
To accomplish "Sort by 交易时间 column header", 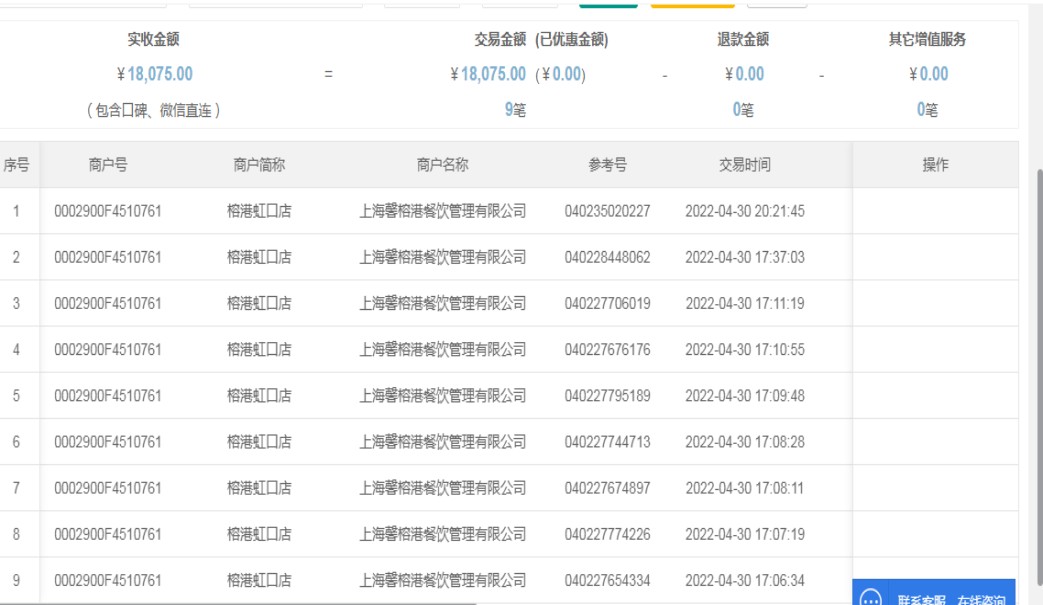I will [744, 165].
